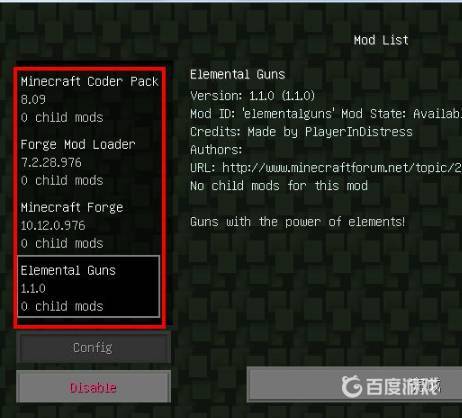Click the Mod List screen title

click(x=381, y=40)
